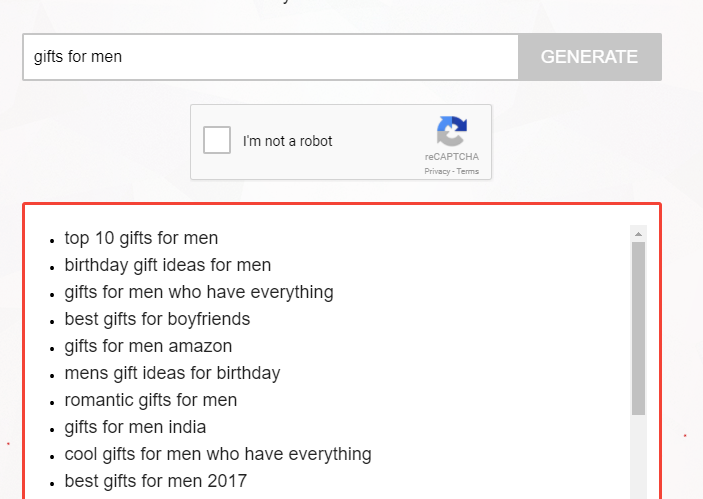
Task: Choose best gifts for boyfriends suggestion
Action: [157, 319]
